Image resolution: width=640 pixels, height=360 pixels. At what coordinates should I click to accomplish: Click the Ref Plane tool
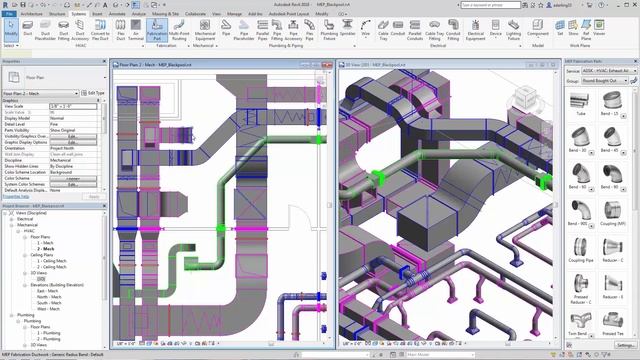(x=586, y=30)
